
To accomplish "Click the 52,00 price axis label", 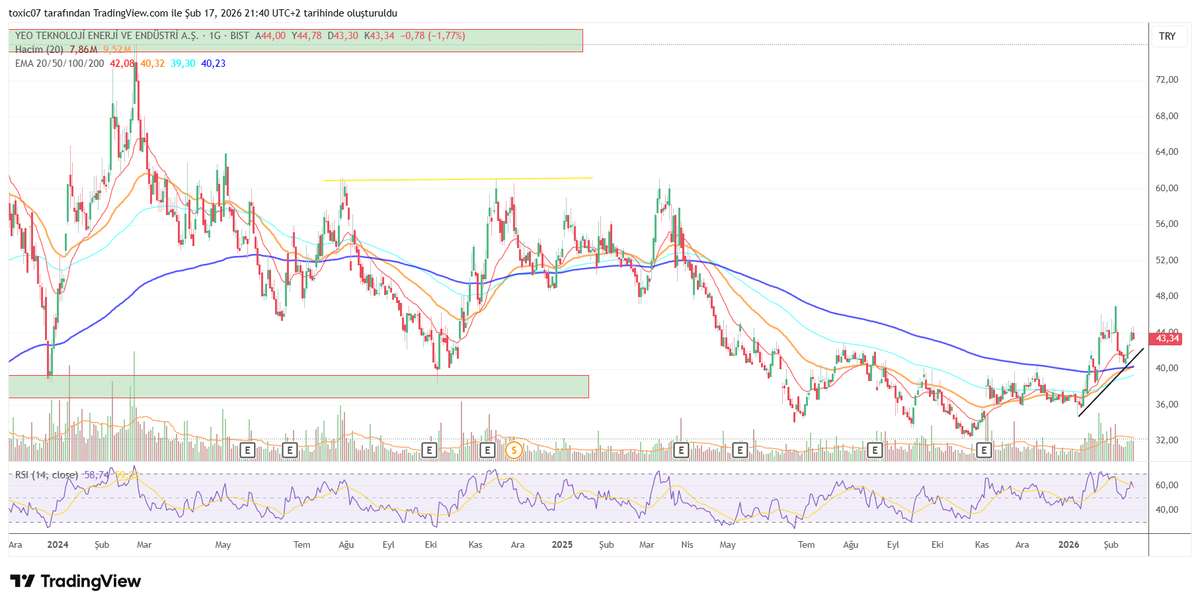I will 1167,260.
